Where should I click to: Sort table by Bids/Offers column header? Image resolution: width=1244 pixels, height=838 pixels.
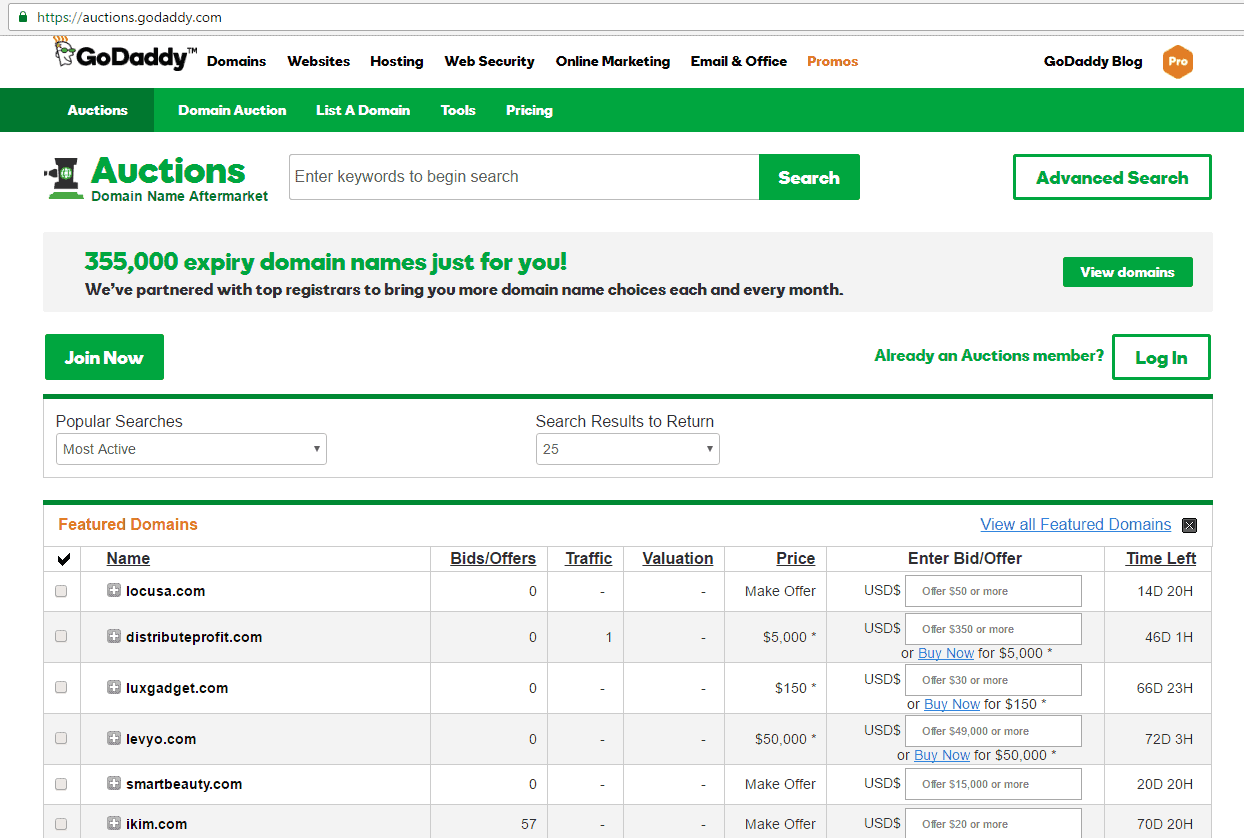[x=493, y=558]
